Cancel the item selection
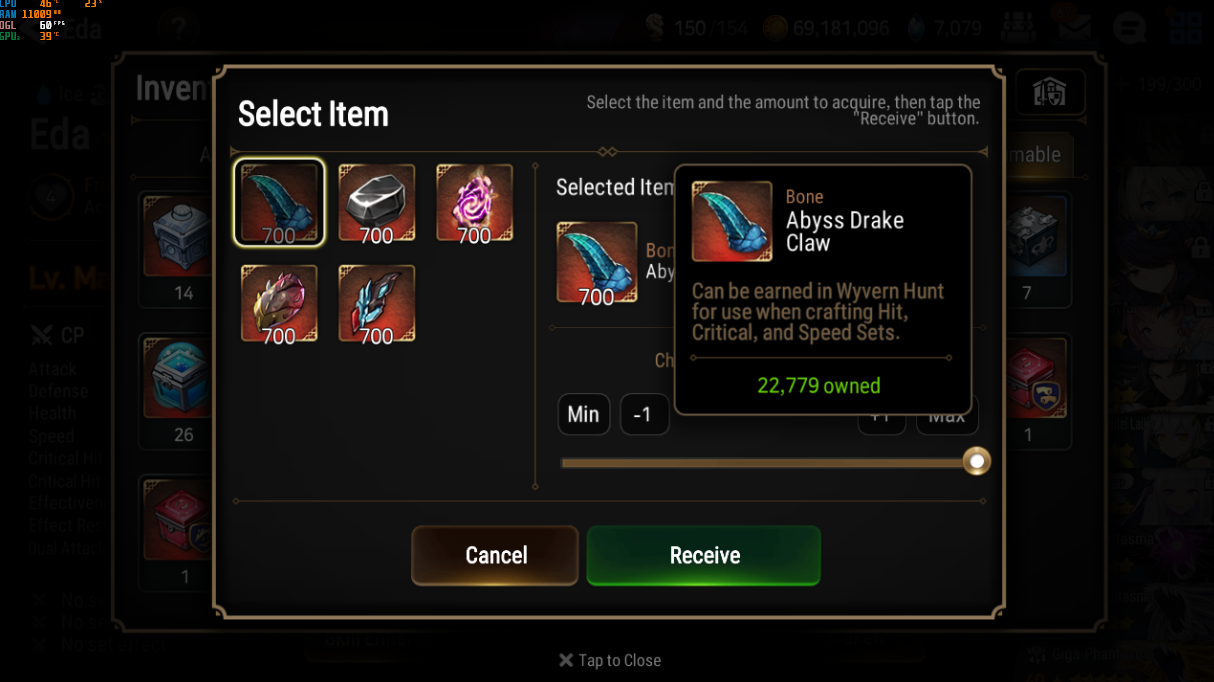This screenshot has width=1214, height=682. tap(495, 555)
